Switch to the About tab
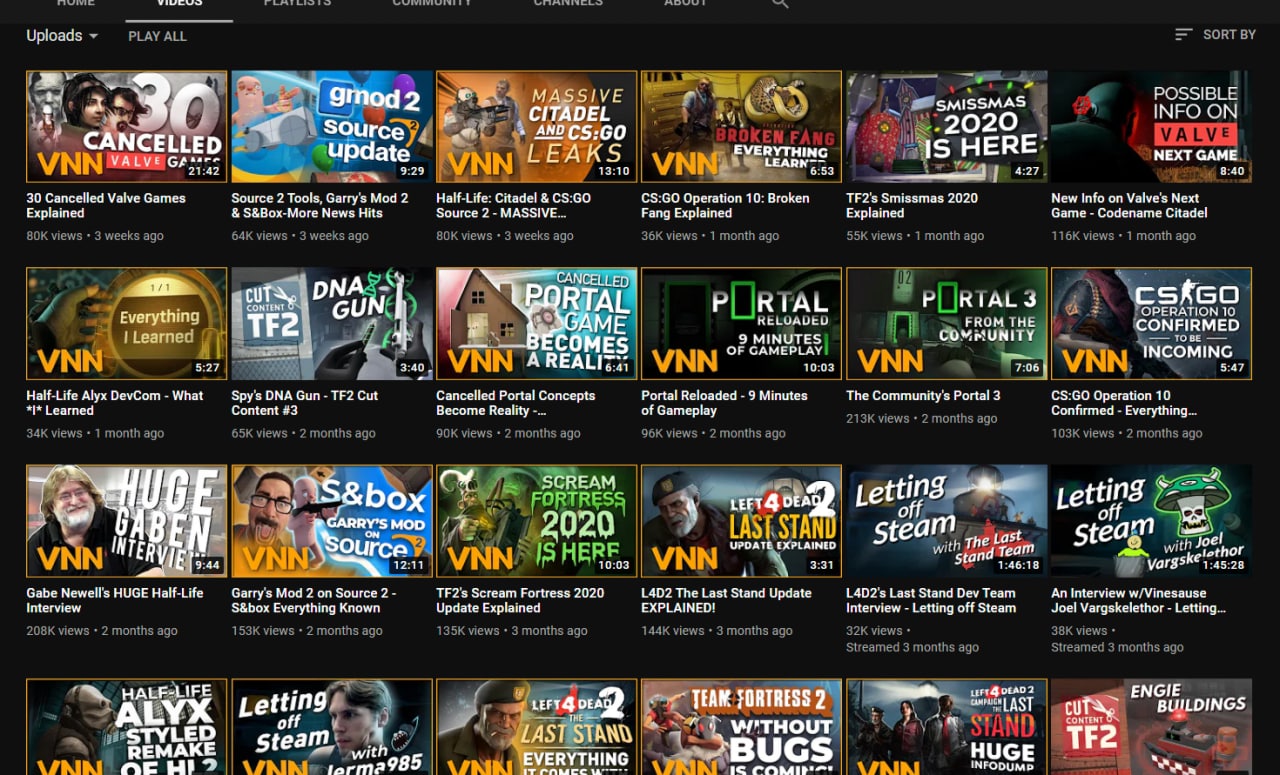This screenshot has width=1280, height=775. coord(685,4)
